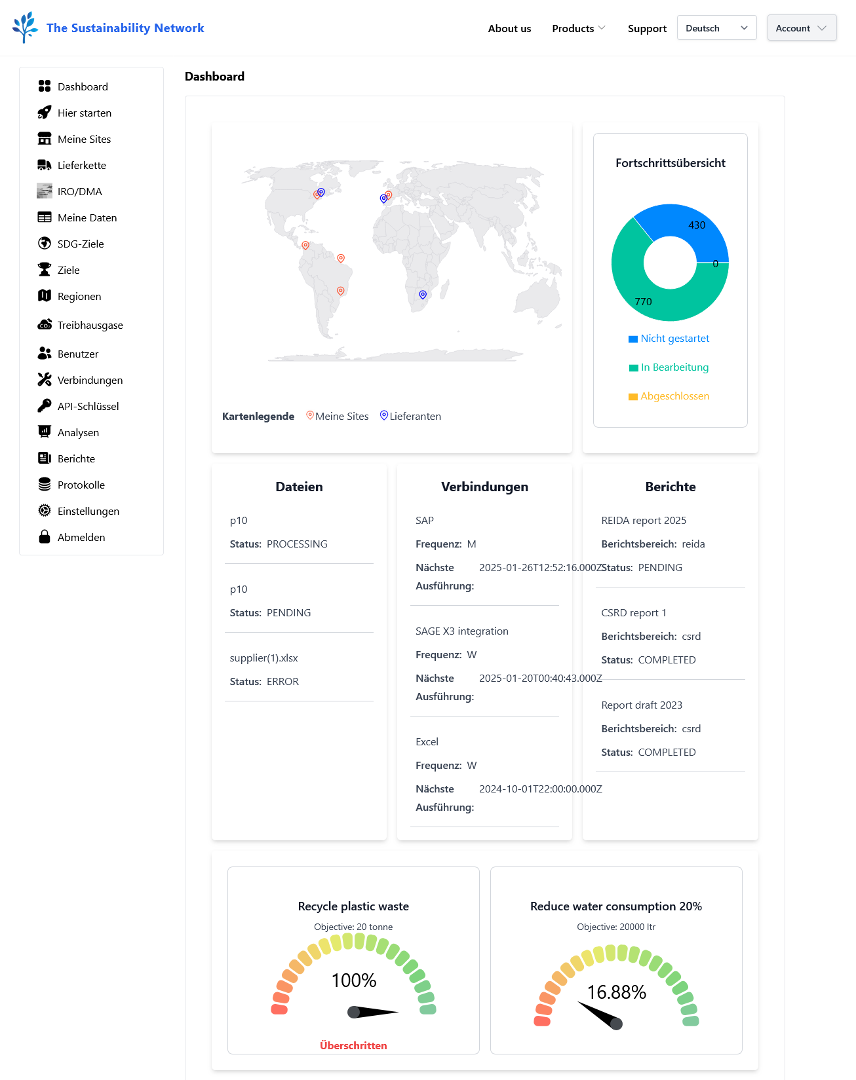Open Lieferkette page from sidebar
Viewport: 856px width, 1080px height.
82,165
